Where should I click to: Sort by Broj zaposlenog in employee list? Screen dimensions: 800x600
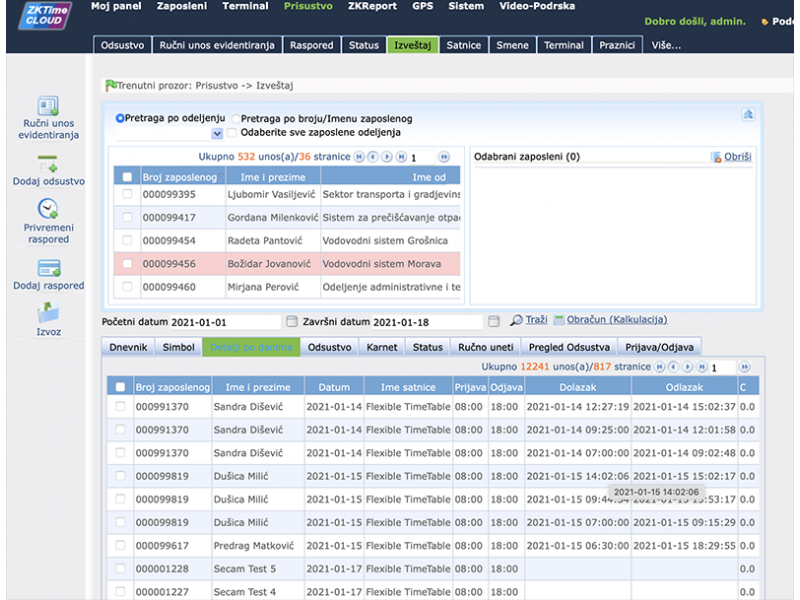tap(180, 177)
